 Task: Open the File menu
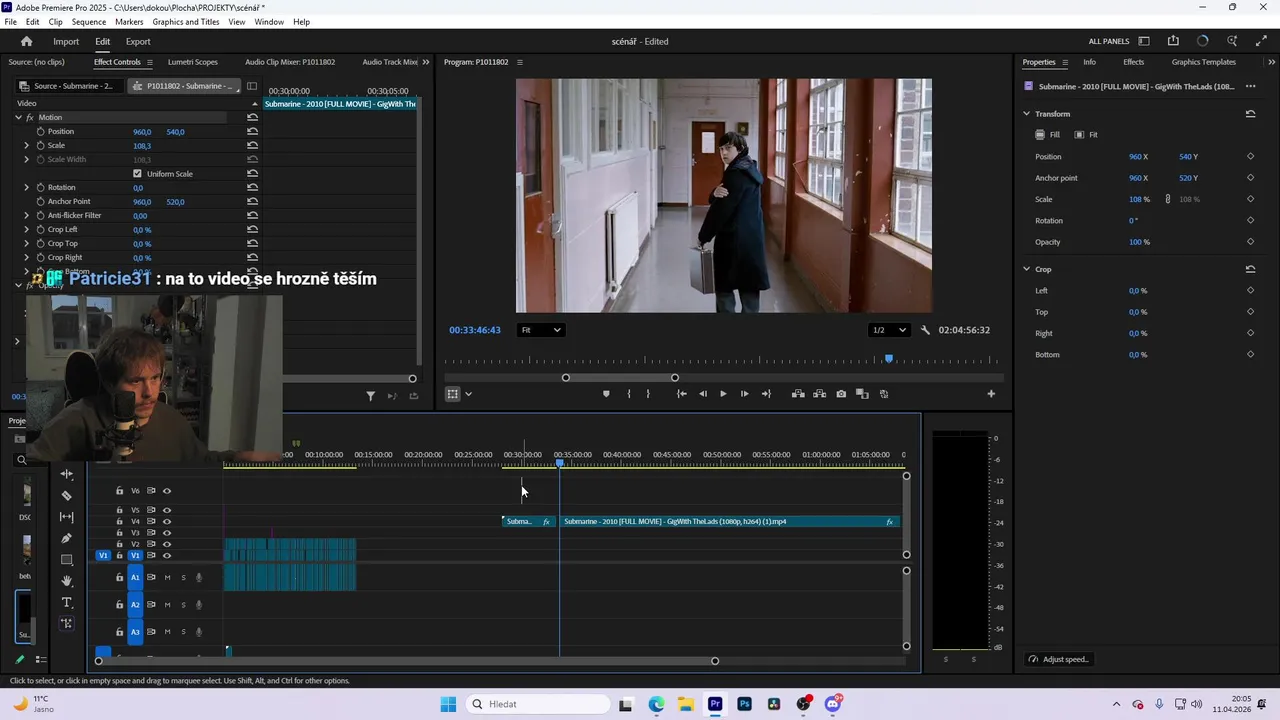pos(10,22)
